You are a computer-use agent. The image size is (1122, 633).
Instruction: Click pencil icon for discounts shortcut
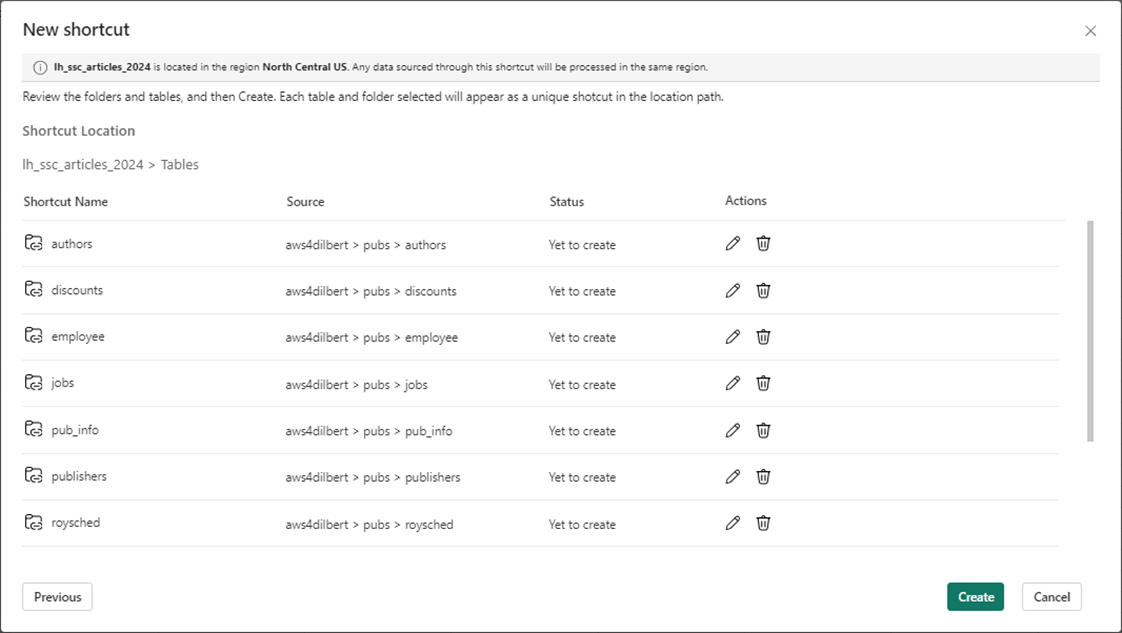pos(733,291)
